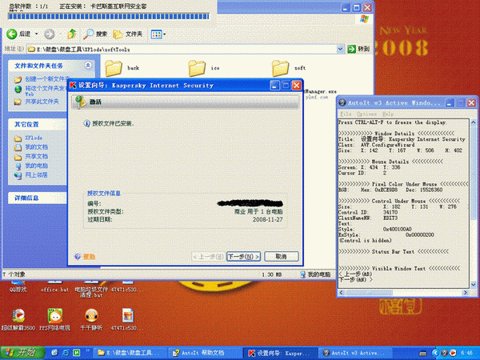The width and height of the screenshot is (480, 360).
Task: Toggle the Folders button in Explorer toolbar
Action: point(127,34)
